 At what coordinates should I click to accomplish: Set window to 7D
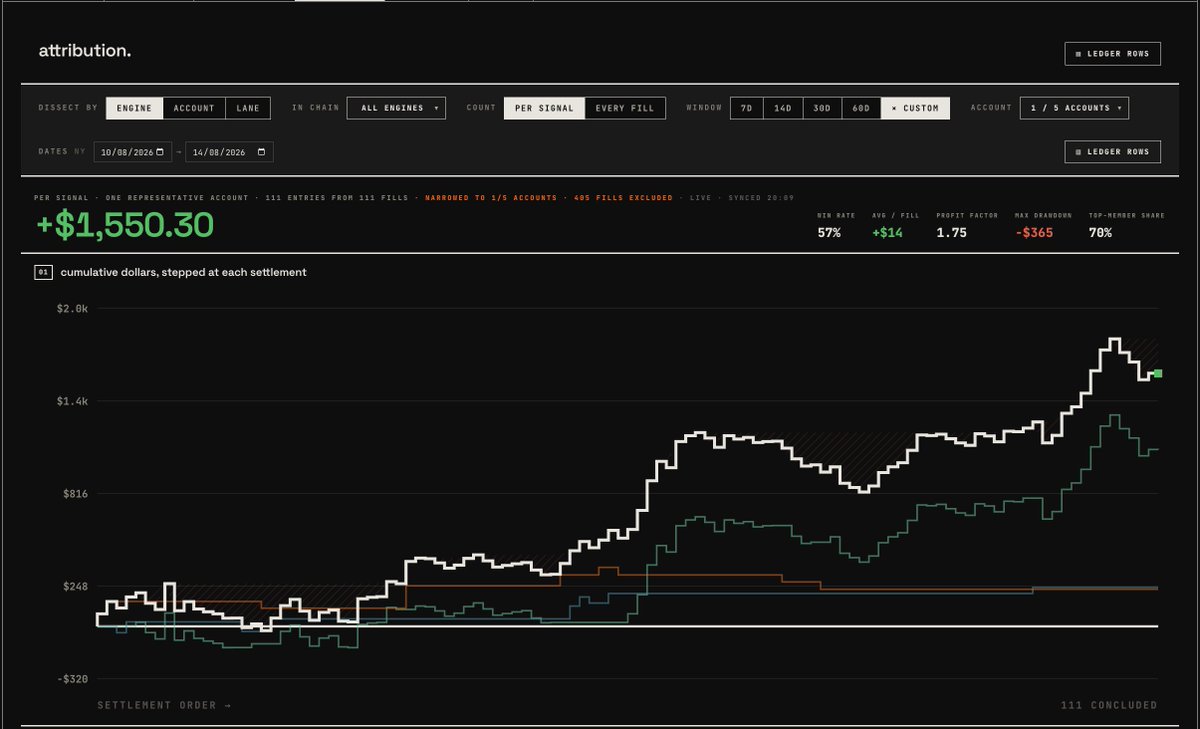click(x=746, y=108)
